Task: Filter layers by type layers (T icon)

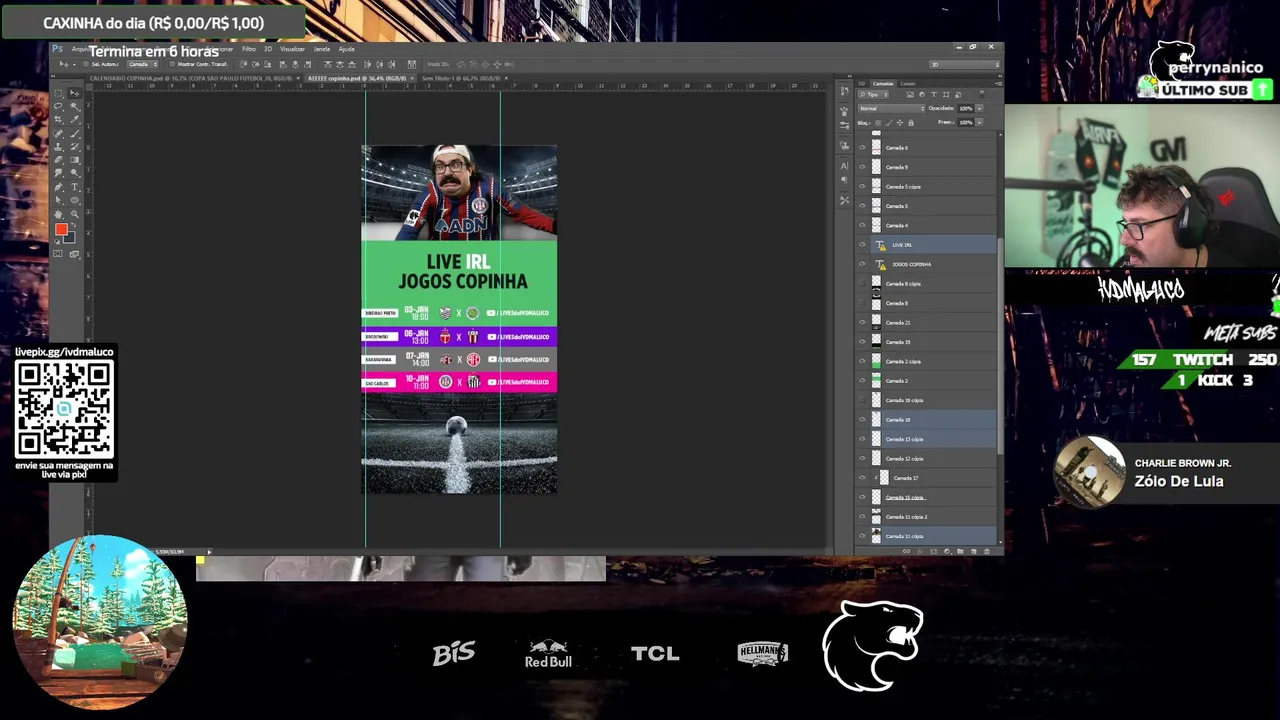Action: [934, 95]
